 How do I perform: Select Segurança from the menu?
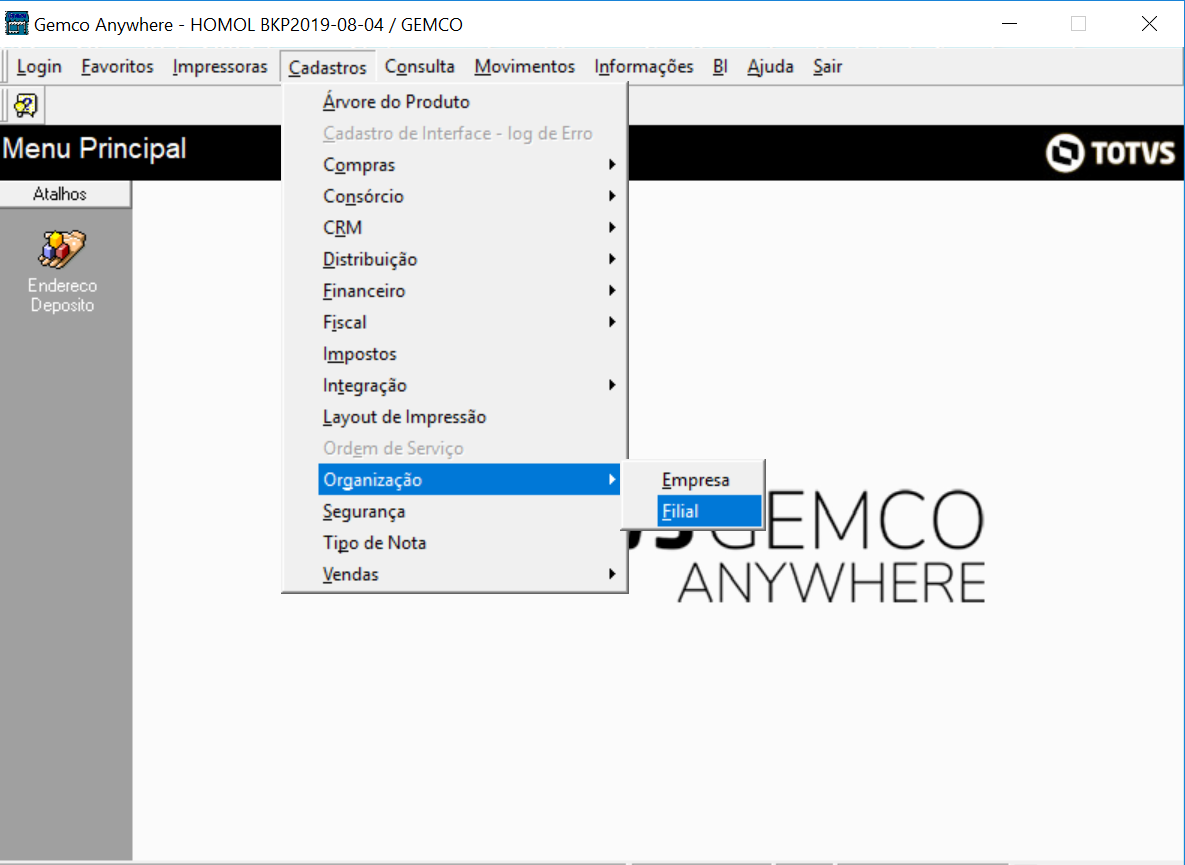tap(469, 511)
